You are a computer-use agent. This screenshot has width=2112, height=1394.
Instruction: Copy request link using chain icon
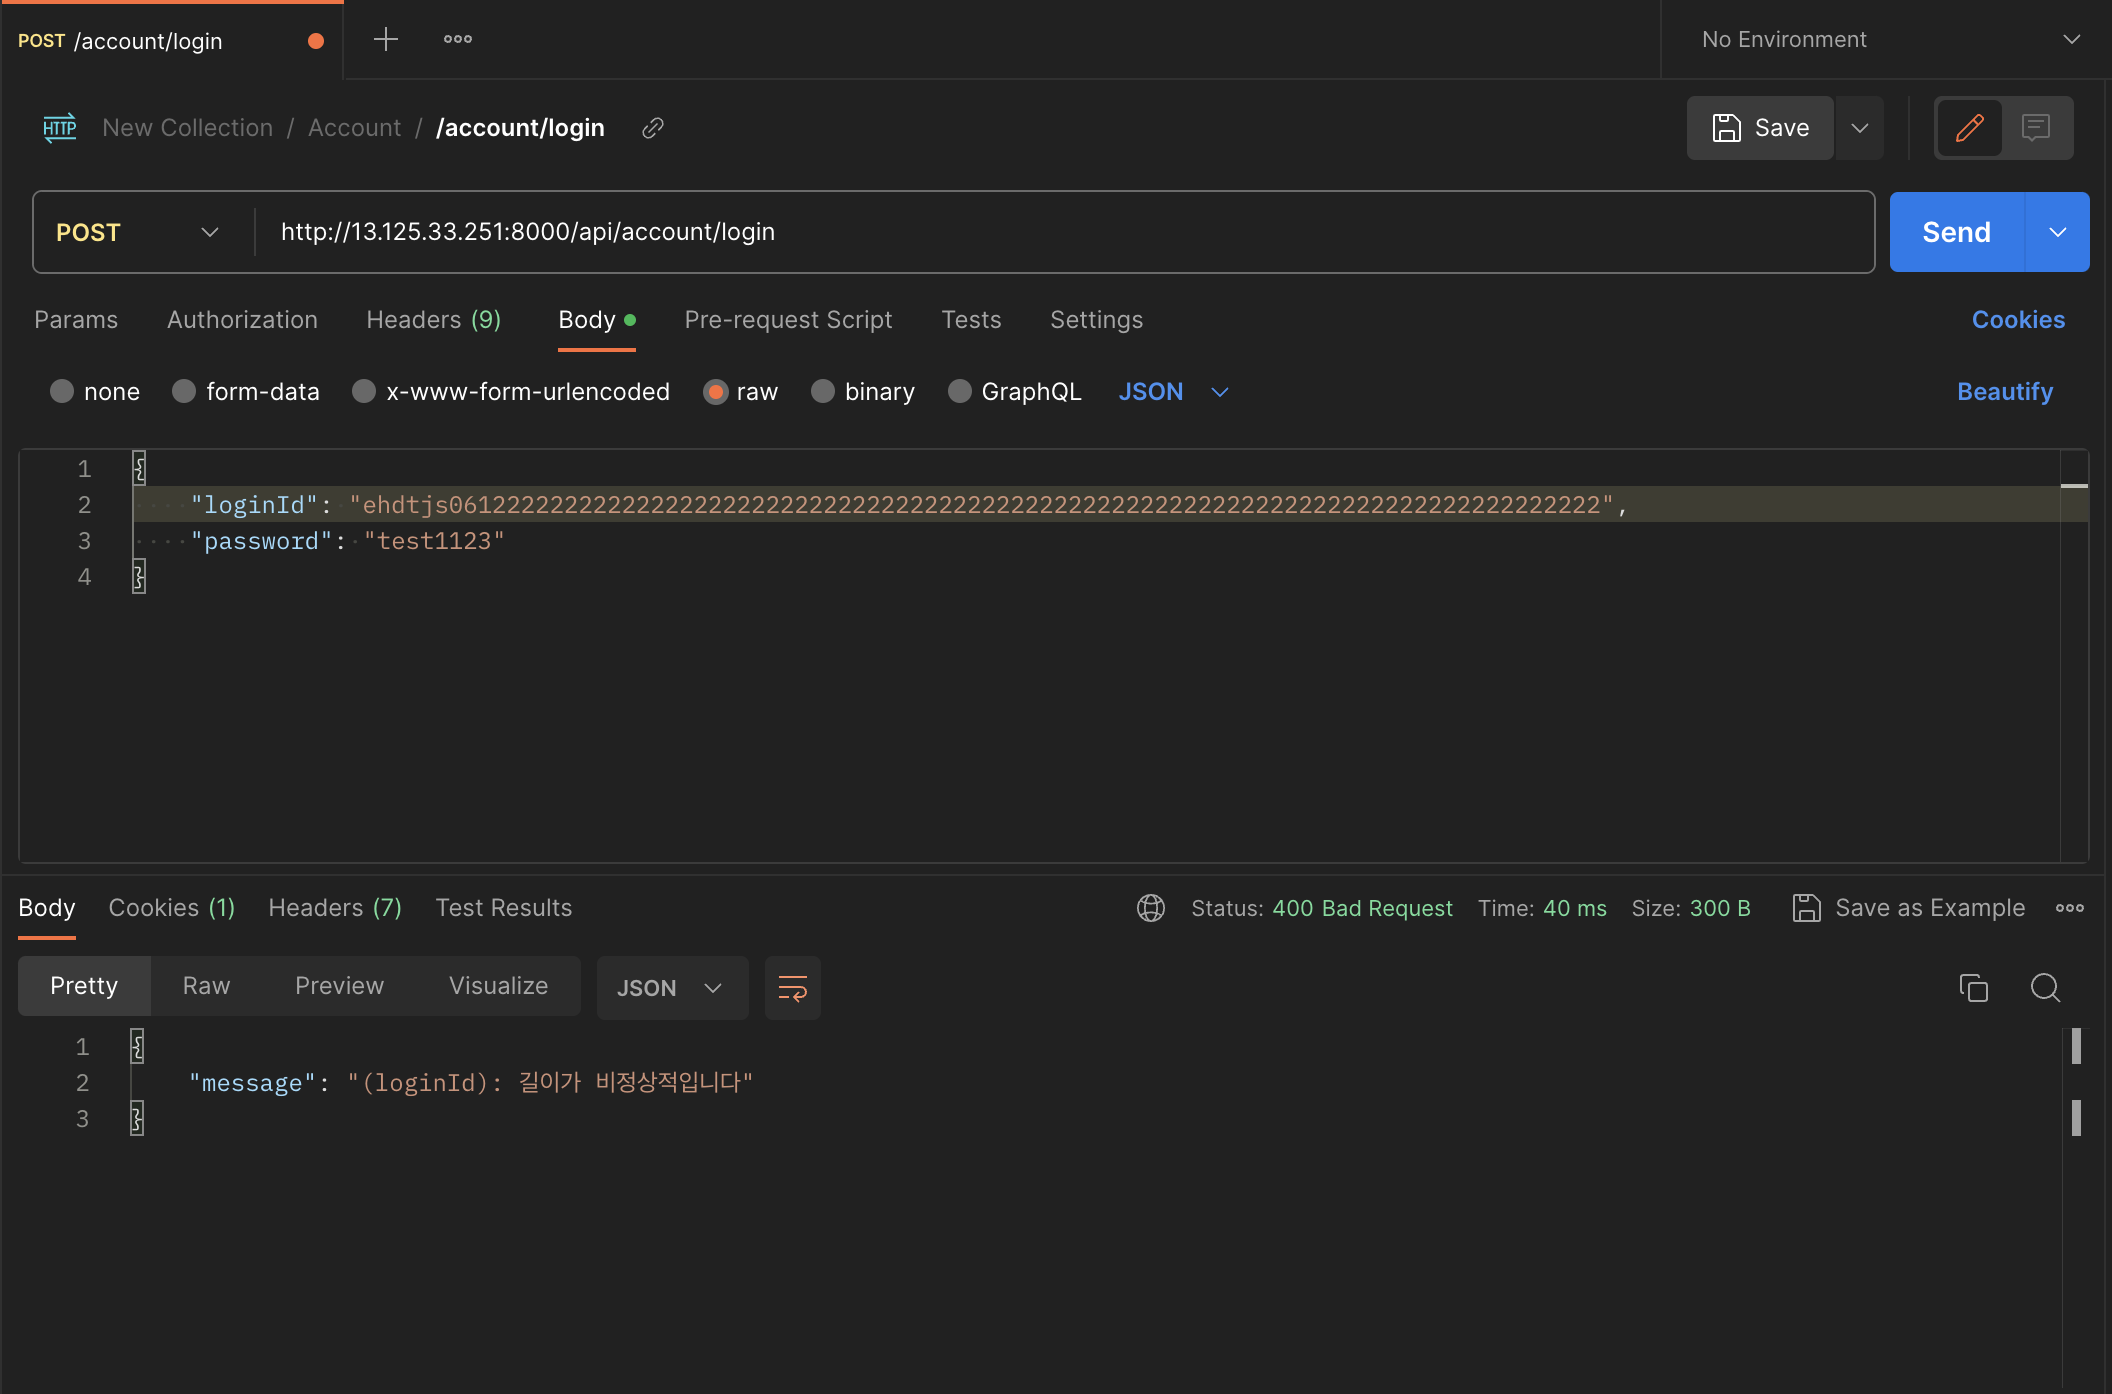(653, 128)
